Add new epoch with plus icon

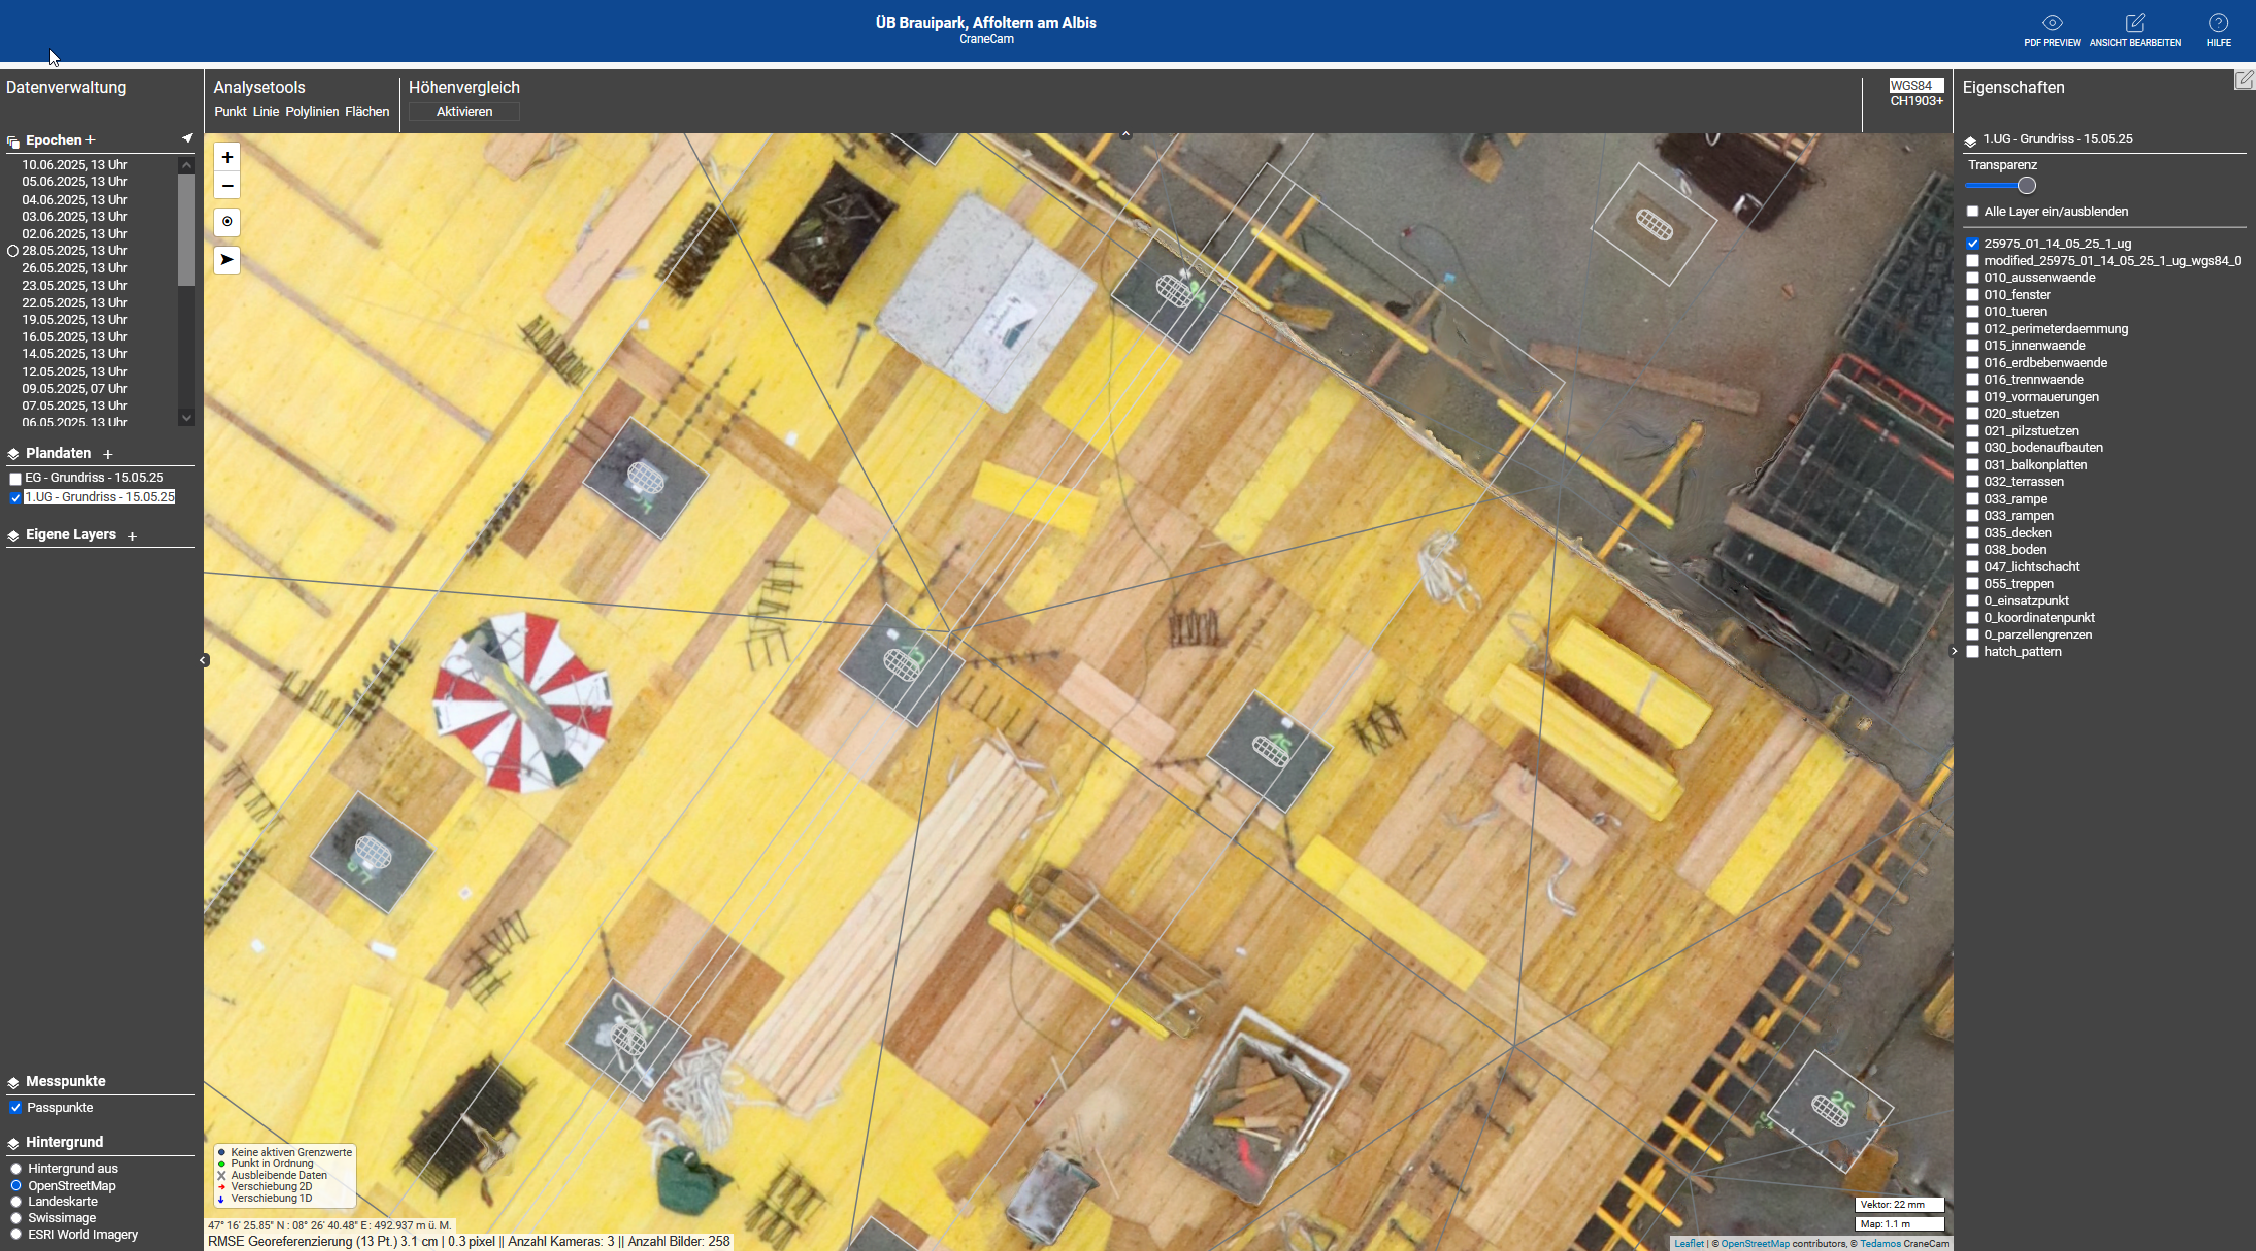[90, 140]
